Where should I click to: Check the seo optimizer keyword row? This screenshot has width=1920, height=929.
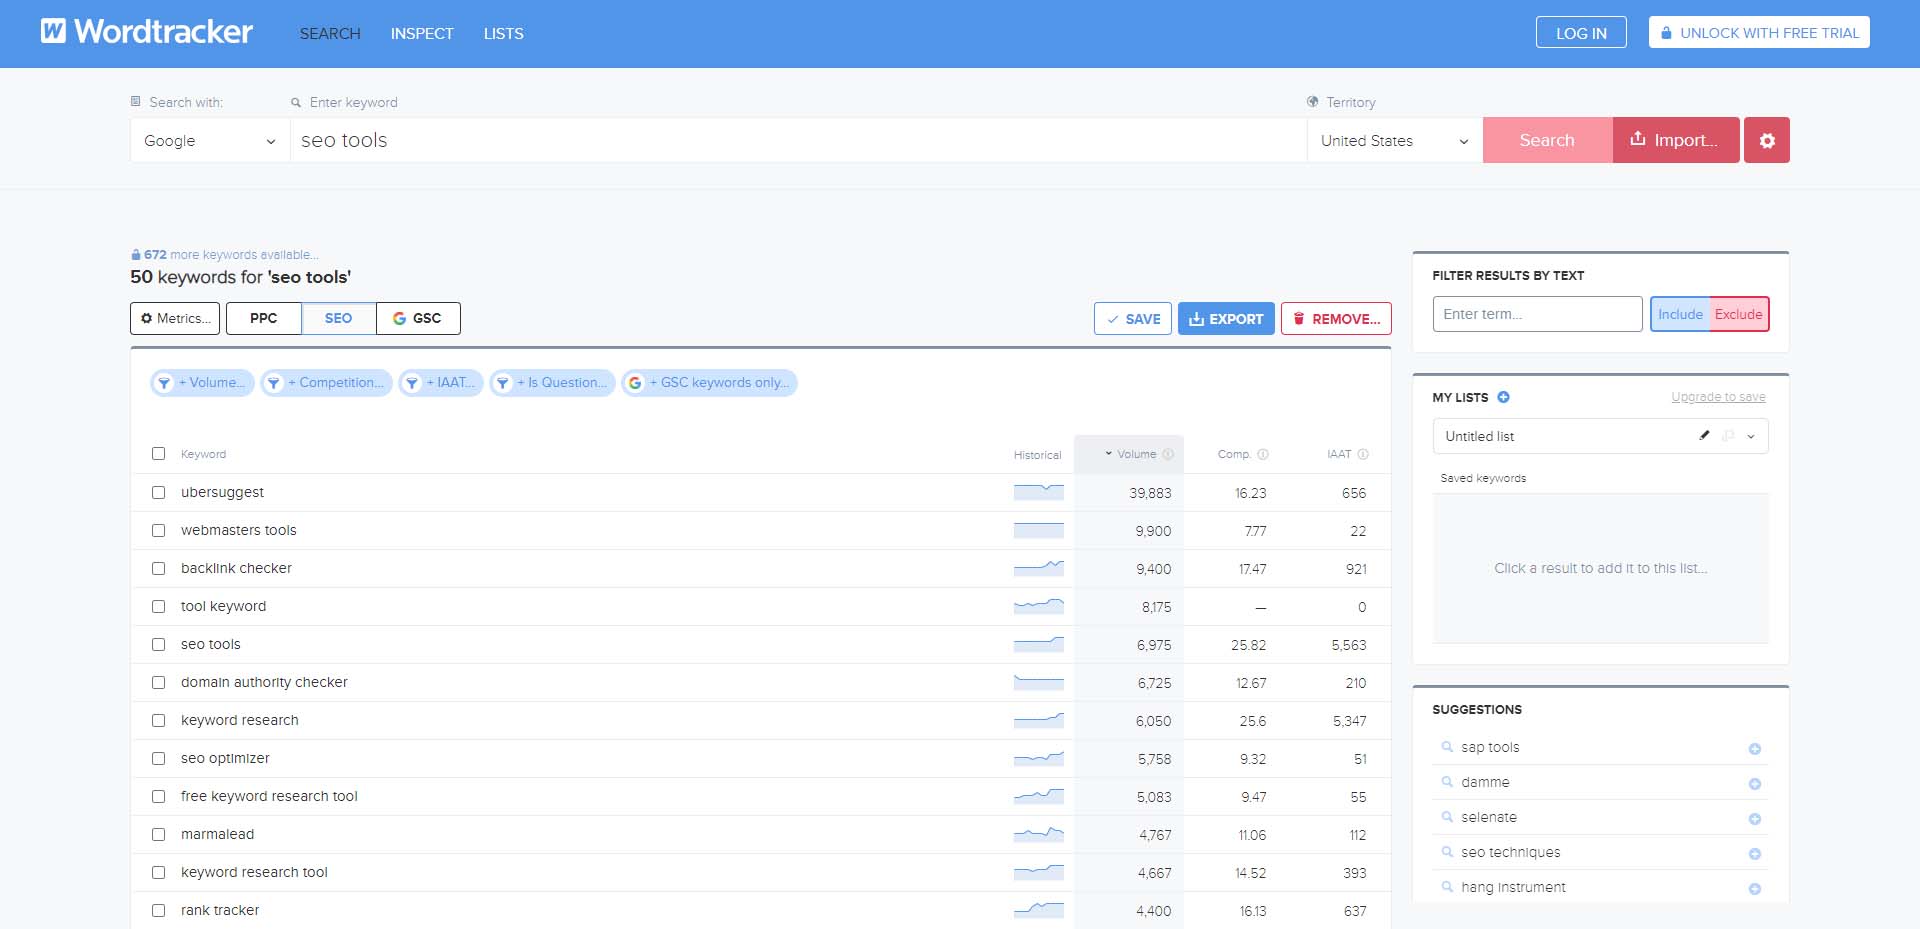point(158,758)
